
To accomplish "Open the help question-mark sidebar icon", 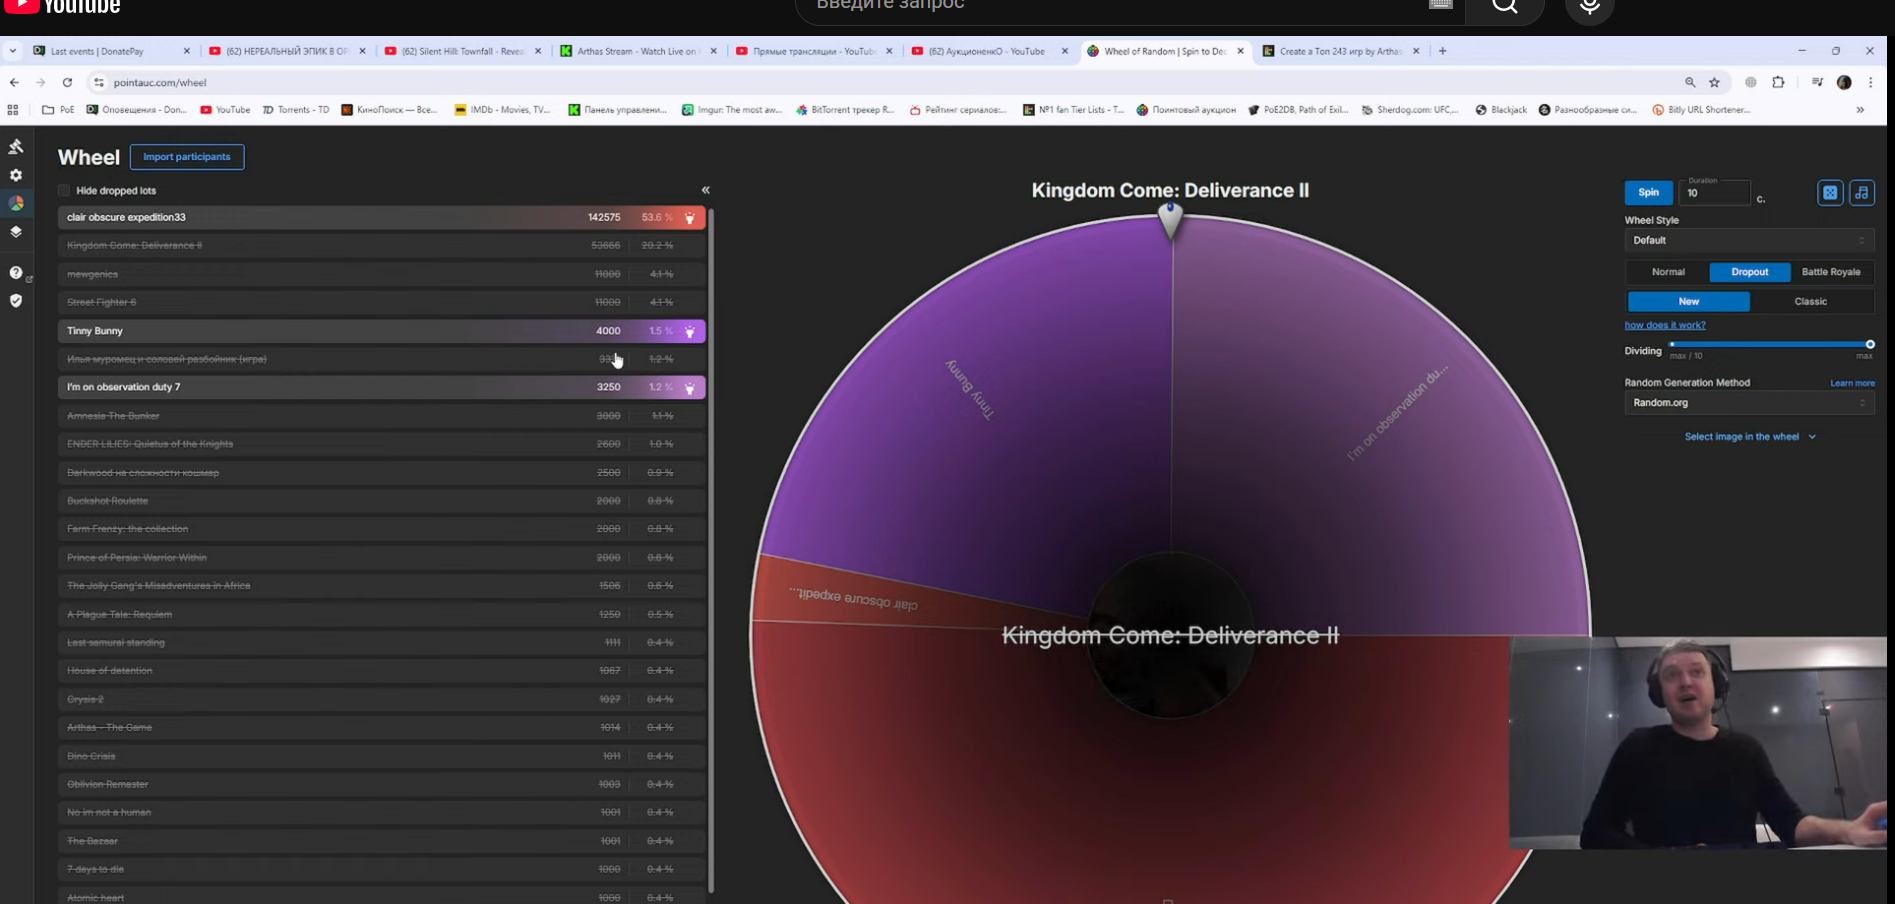I will (16, 272).
